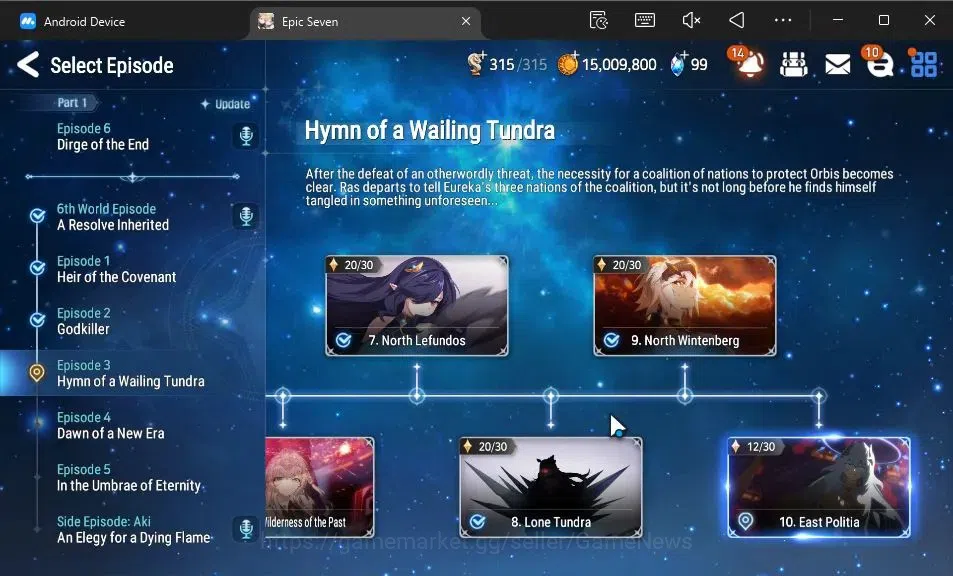Go back using the Select Episode arrow
Image resolution: width=953 pixels, height=576 pixels.
click(x=28, y=64)
